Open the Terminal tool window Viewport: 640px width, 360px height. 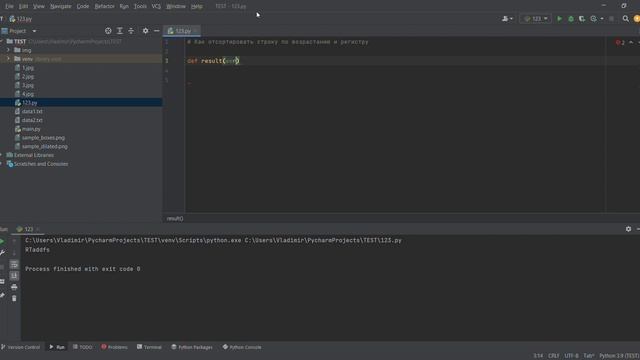(149, 347)
